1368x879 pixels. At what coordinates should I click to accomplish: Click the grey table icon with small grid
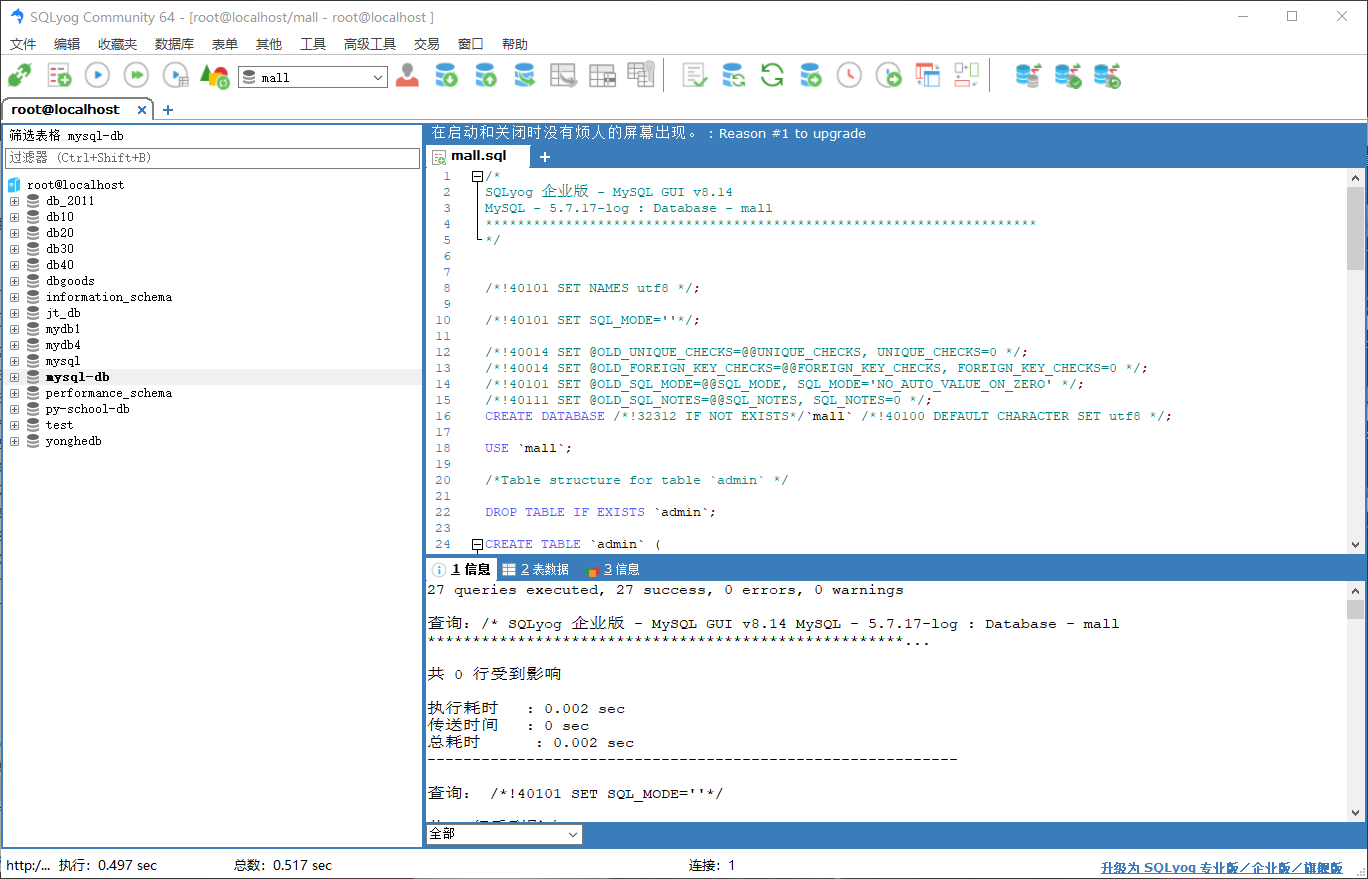pyautogui.click(x=602, y=75)
